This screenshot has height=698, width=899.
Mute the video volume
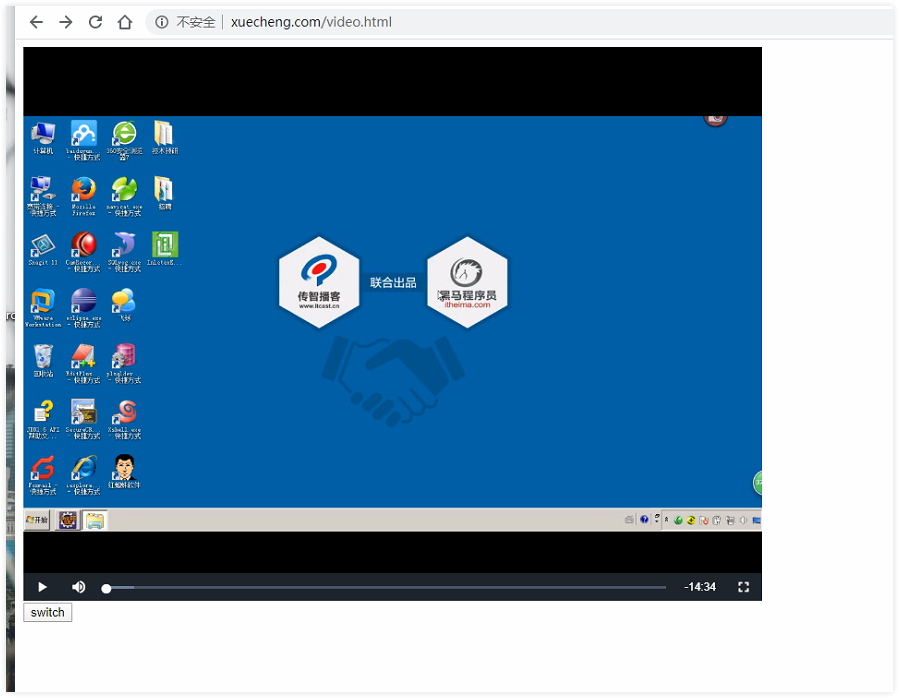pos(79,587)
